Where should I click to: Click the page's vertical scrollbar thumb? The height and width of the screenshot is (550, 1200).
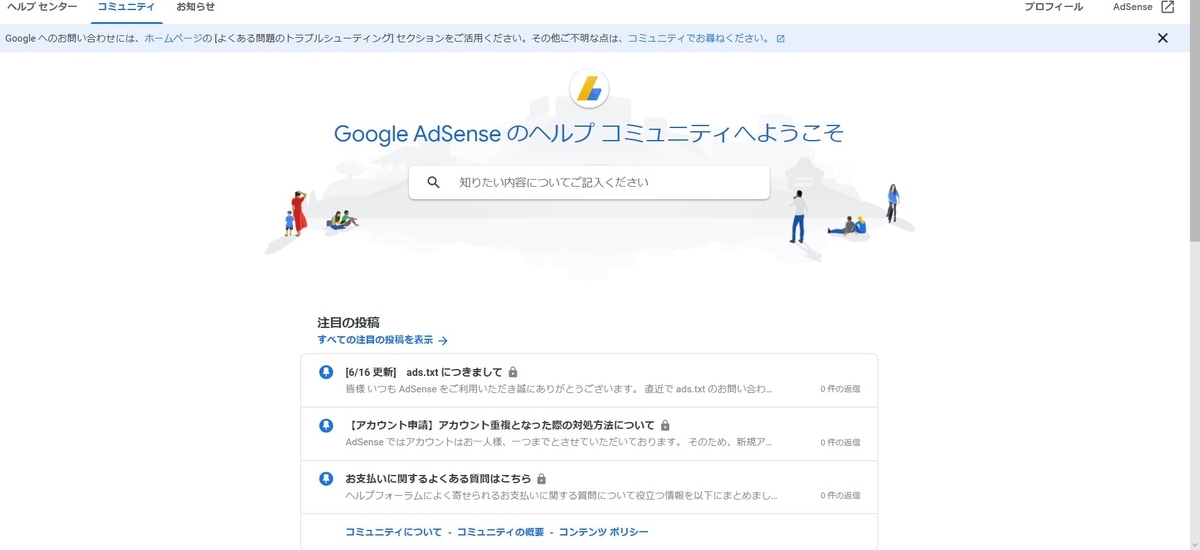1194,130
